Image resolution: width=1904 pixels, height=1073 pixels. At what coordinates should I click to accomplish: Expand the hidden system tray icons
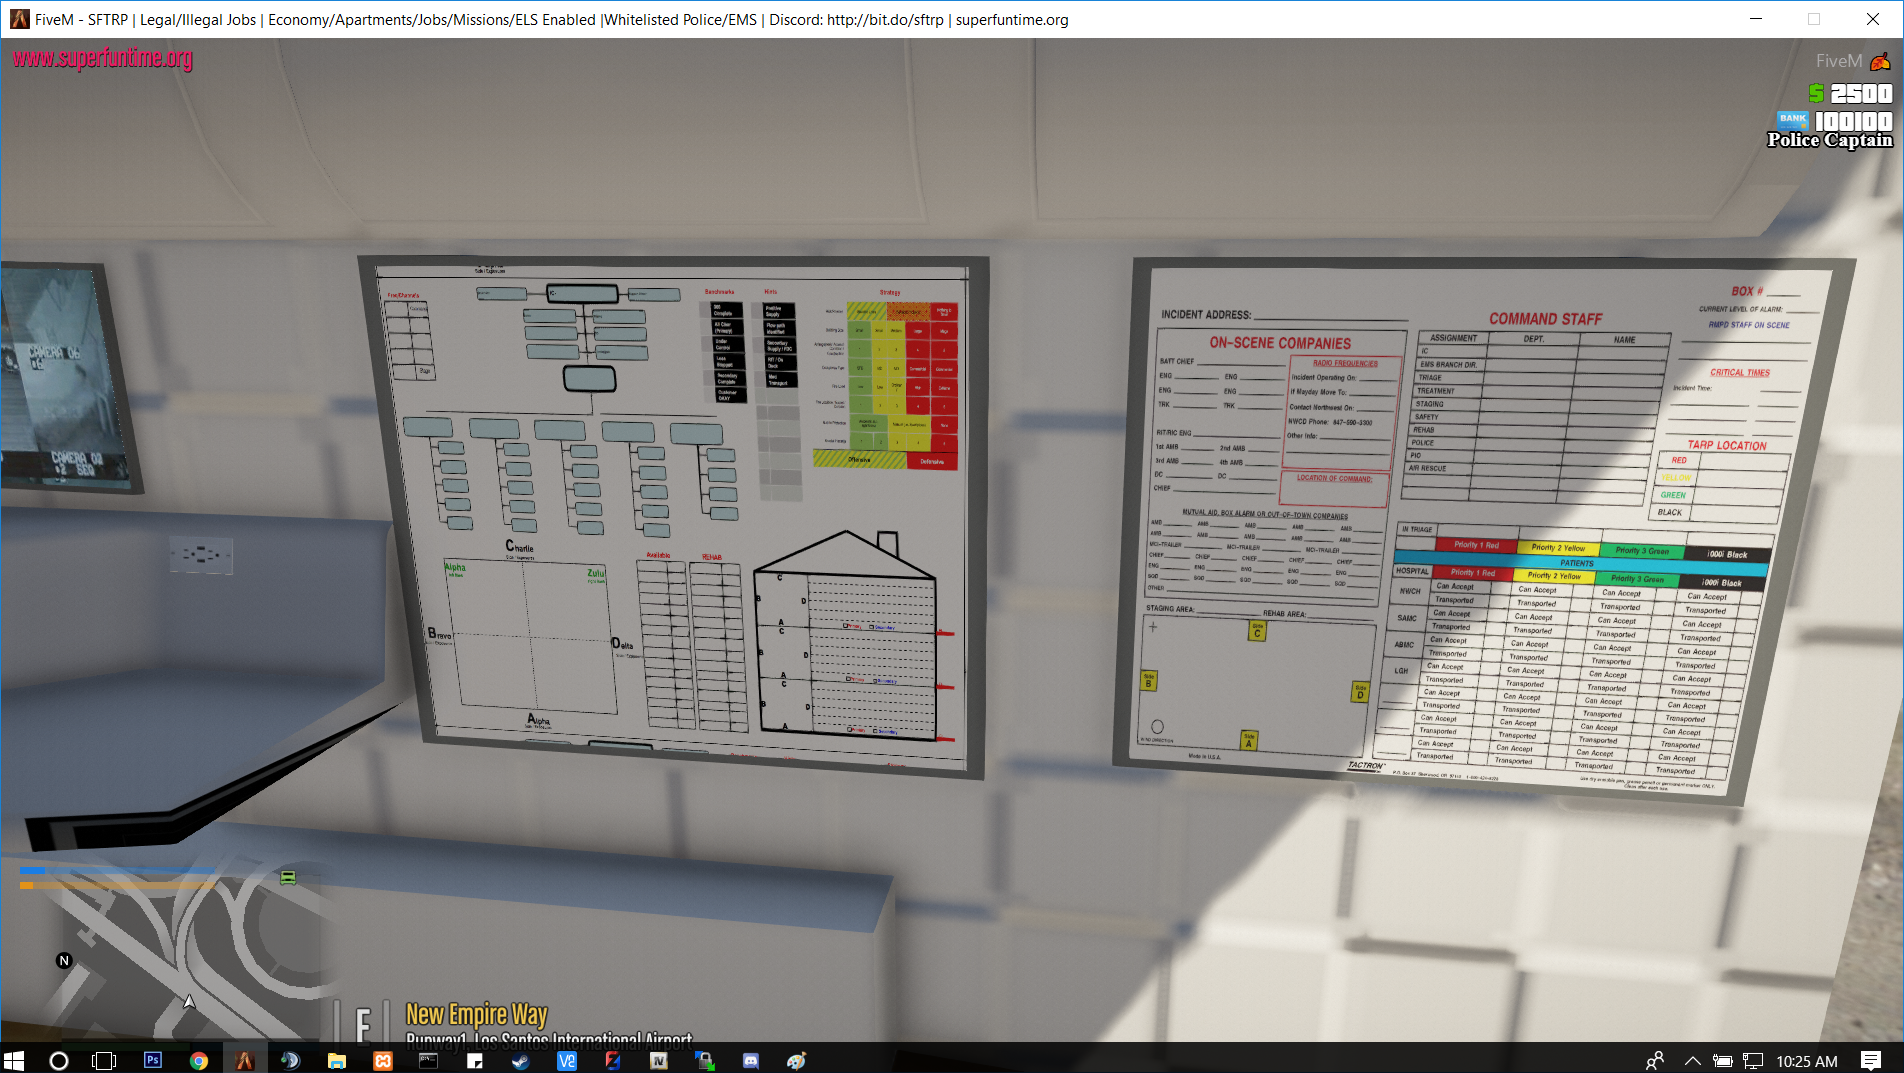[x=1692, y=1060]
